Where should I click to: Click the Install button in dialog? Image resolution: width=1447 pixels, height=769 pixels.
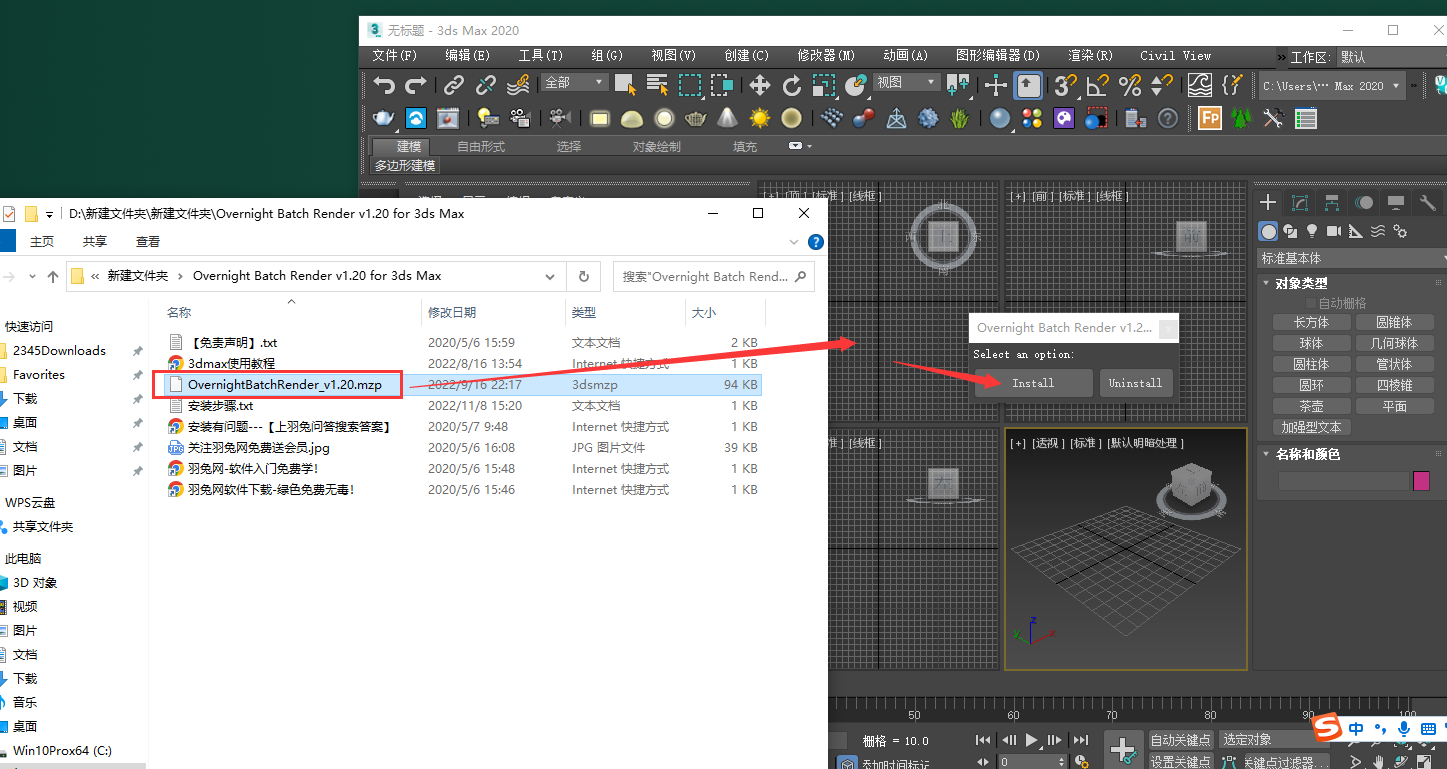point(1033,383)
